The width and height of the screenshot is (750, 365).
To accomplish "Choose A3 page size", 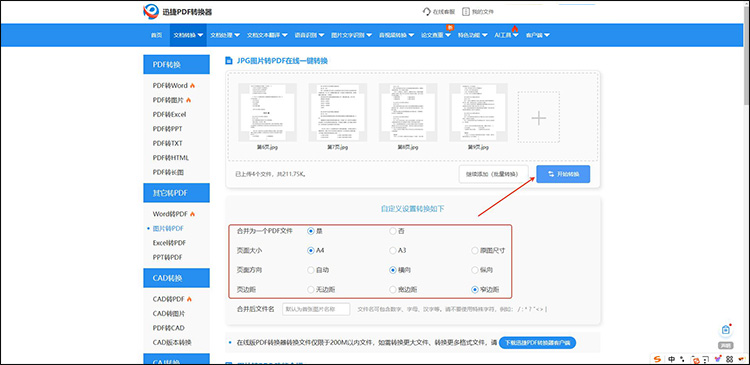I will [393, 250].
